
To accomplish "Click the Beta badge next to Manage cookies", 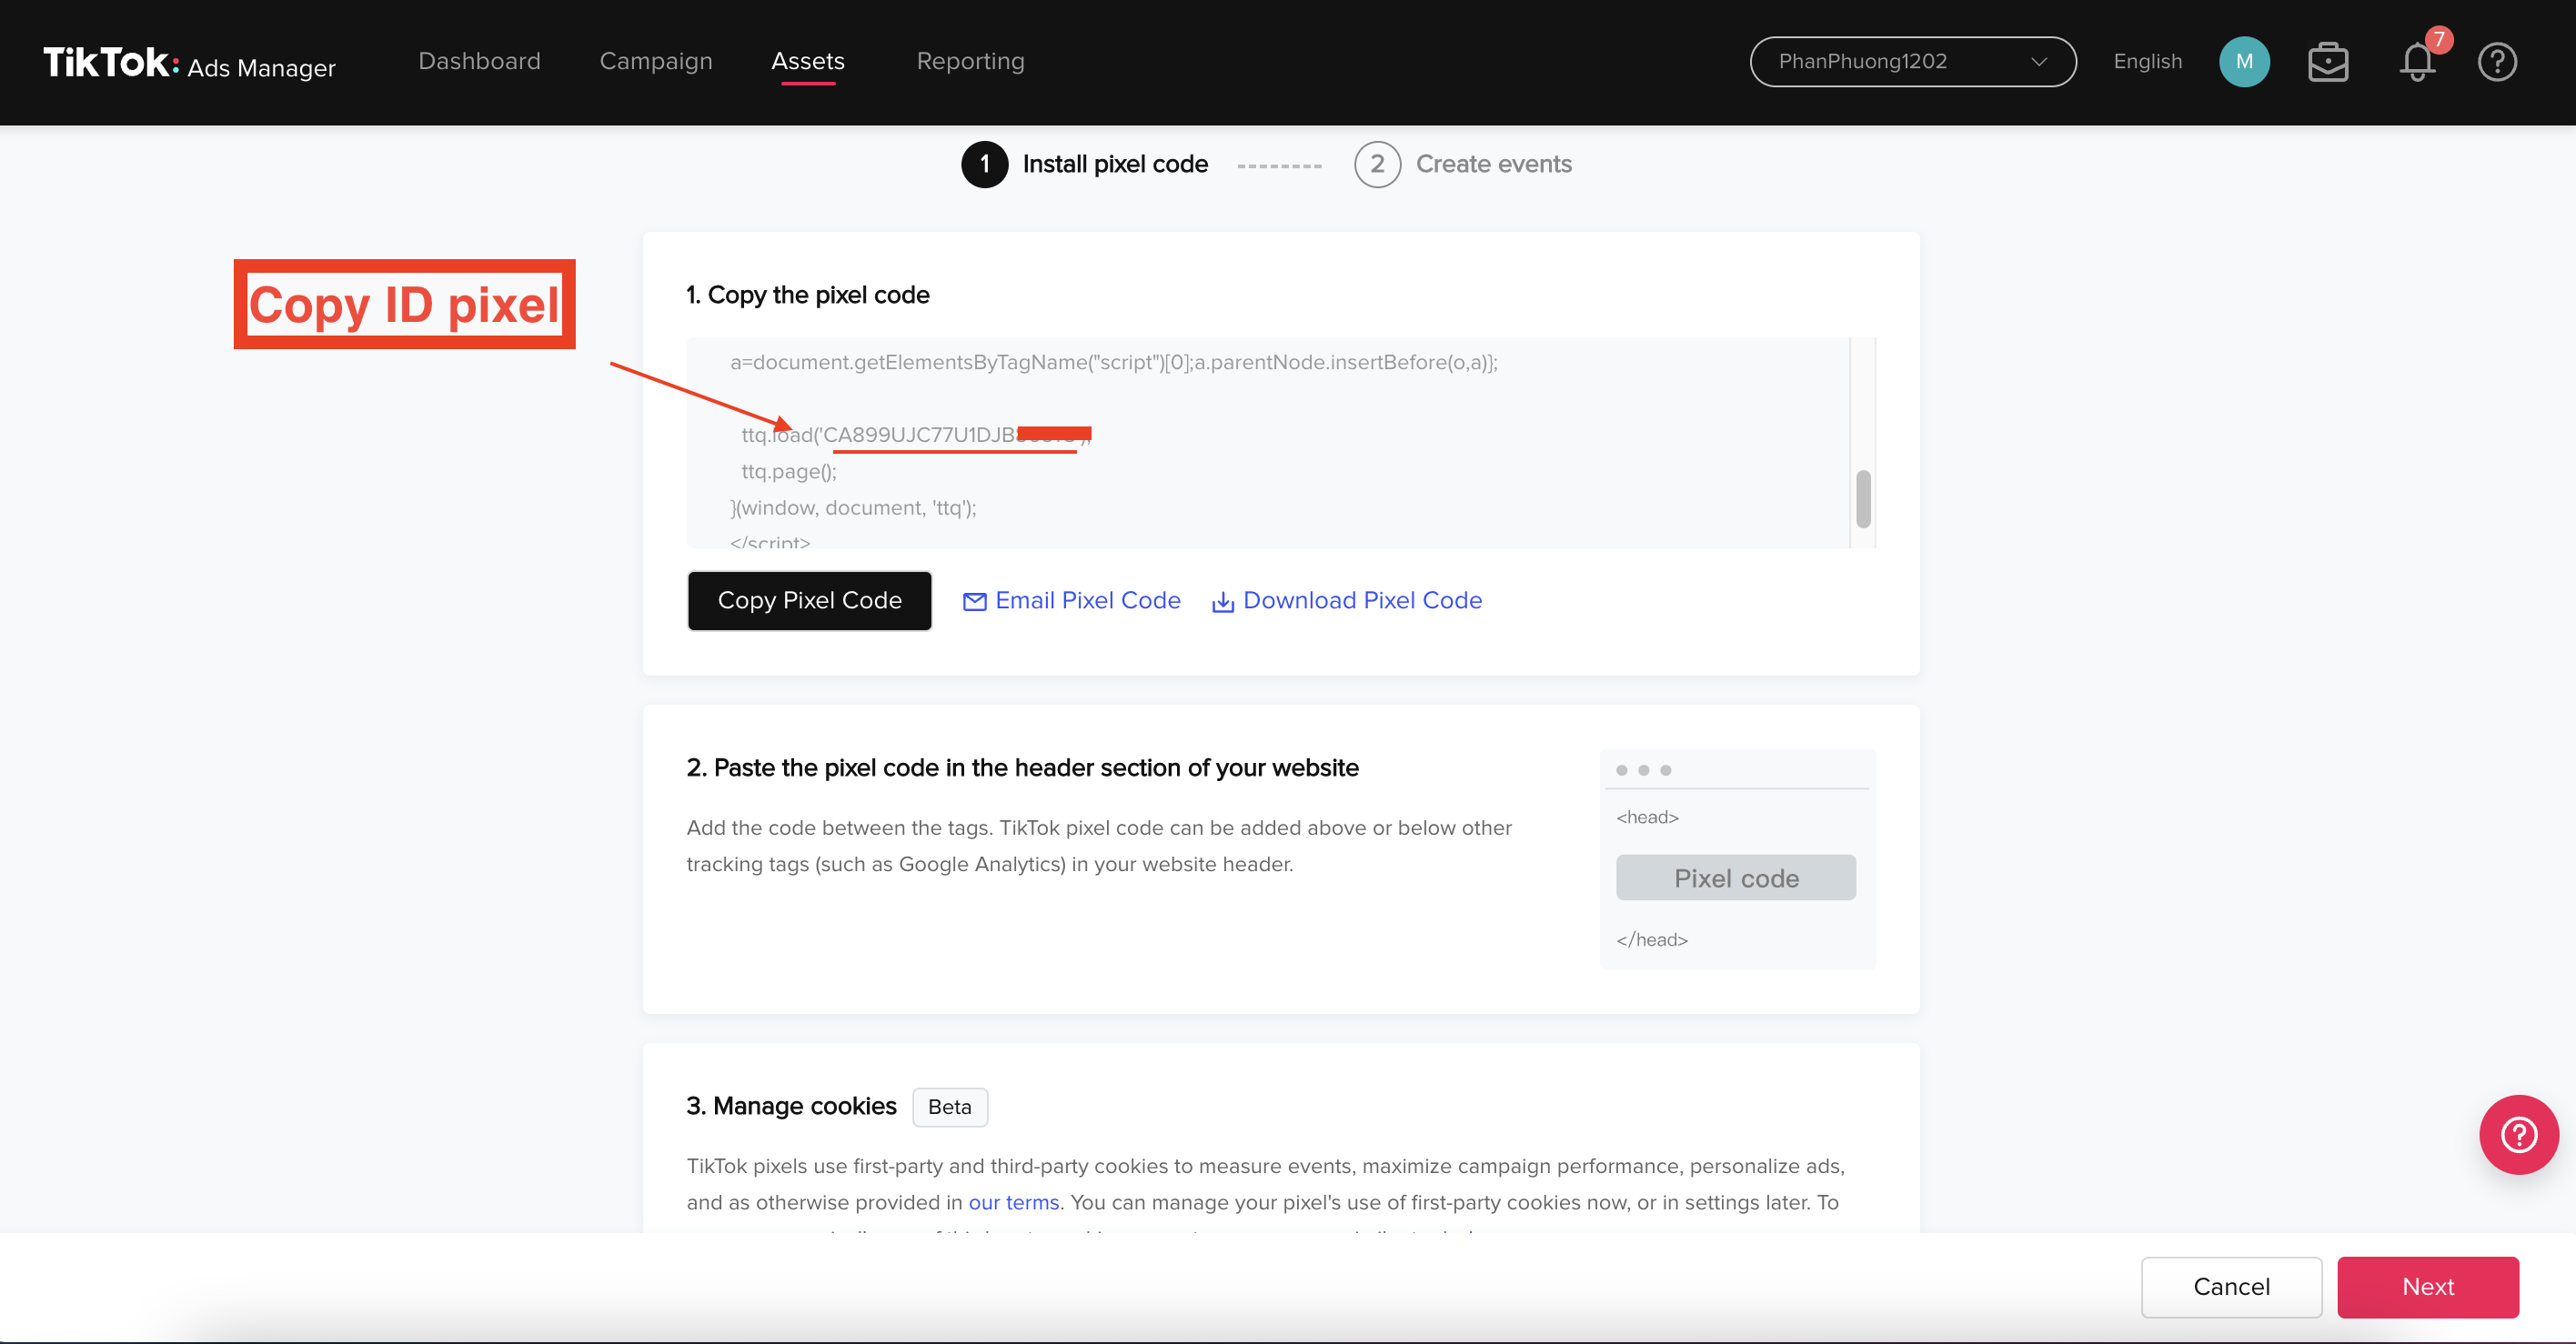I will (949, 1106).
